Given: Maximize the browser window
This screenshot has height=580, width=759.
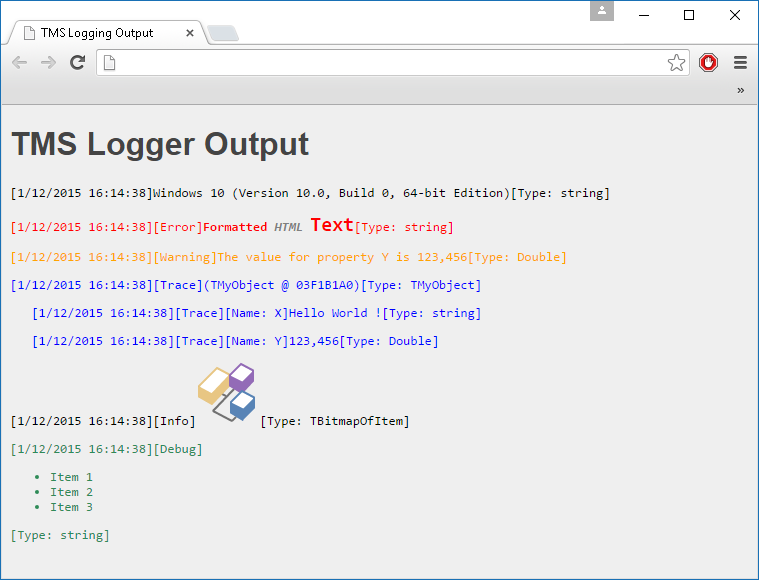Looking at the screenshot, I should [688, 15].
